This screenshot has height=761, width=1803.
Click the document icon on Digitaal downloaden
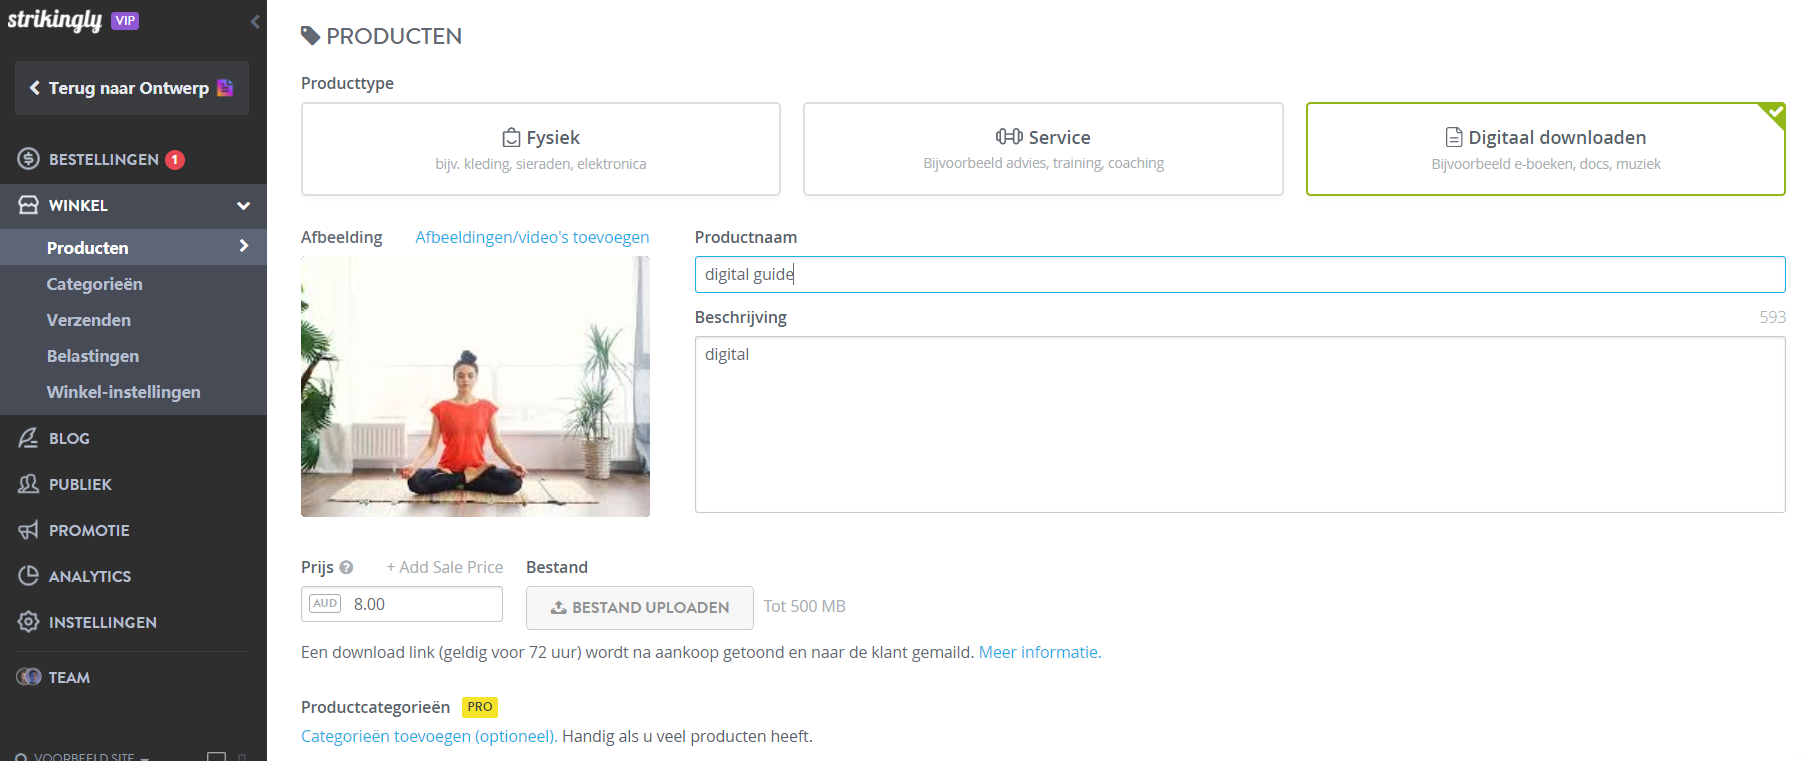click(x=1454, y=137)
